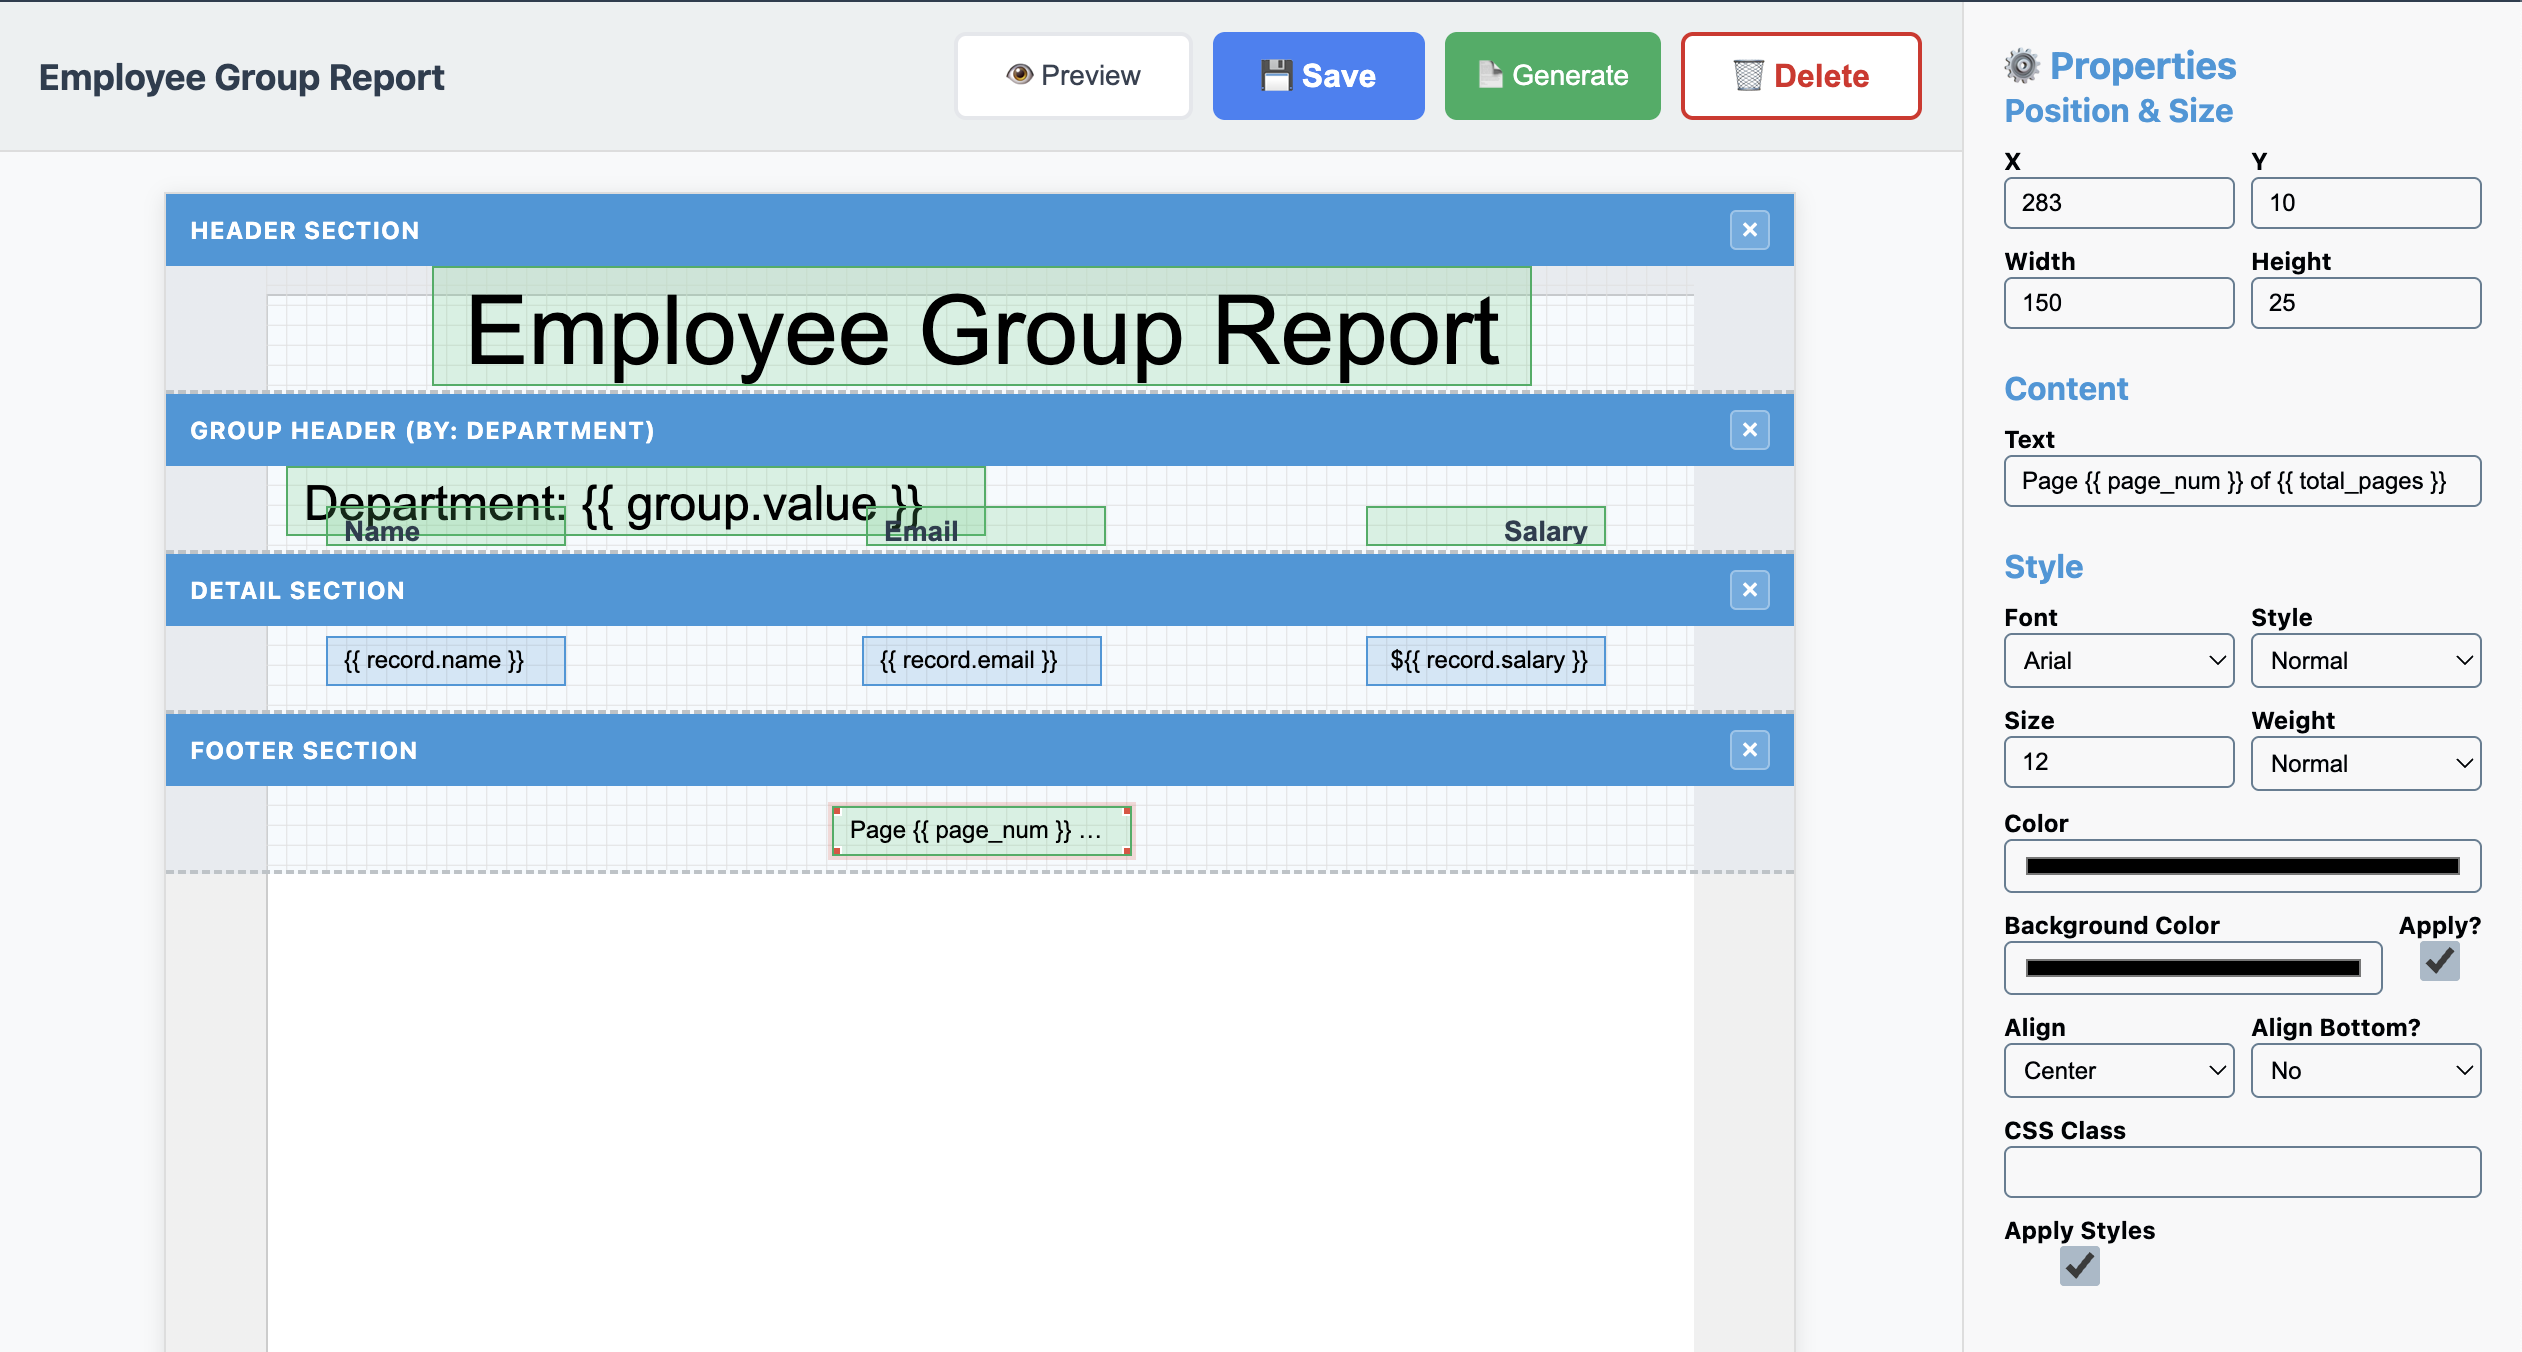
Task: Select the {{ record.name }} field in Detail Section
Action: coord(446,660)
